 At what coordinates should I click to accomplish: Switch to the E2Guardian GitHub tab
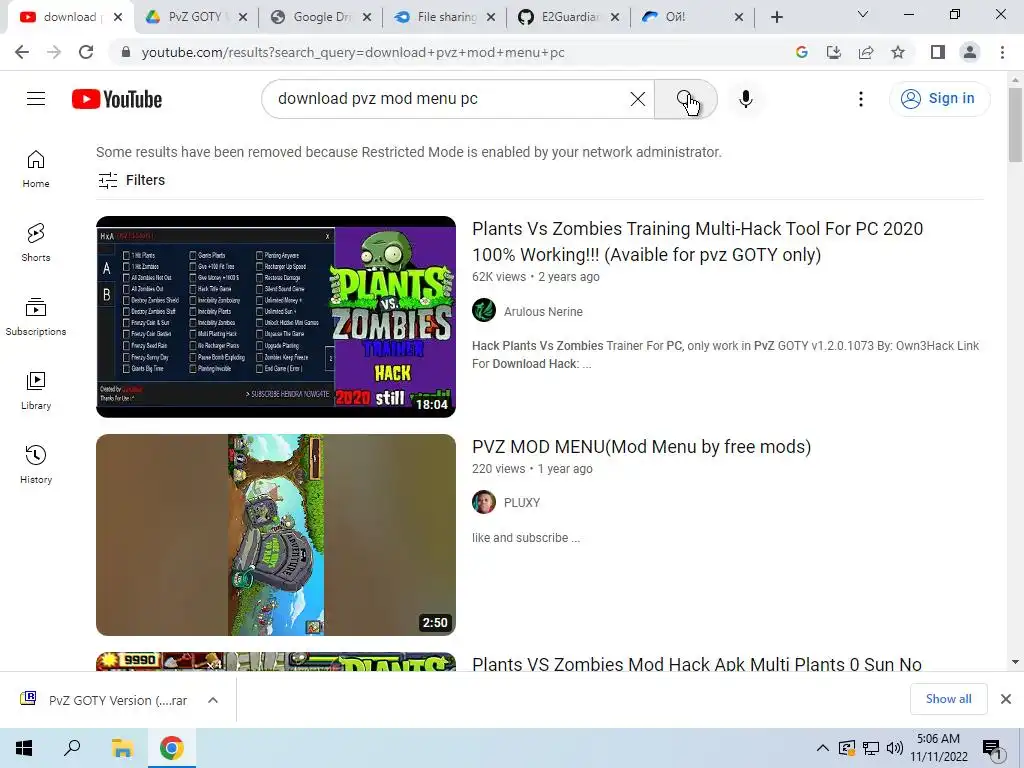[x=567, y=17]
